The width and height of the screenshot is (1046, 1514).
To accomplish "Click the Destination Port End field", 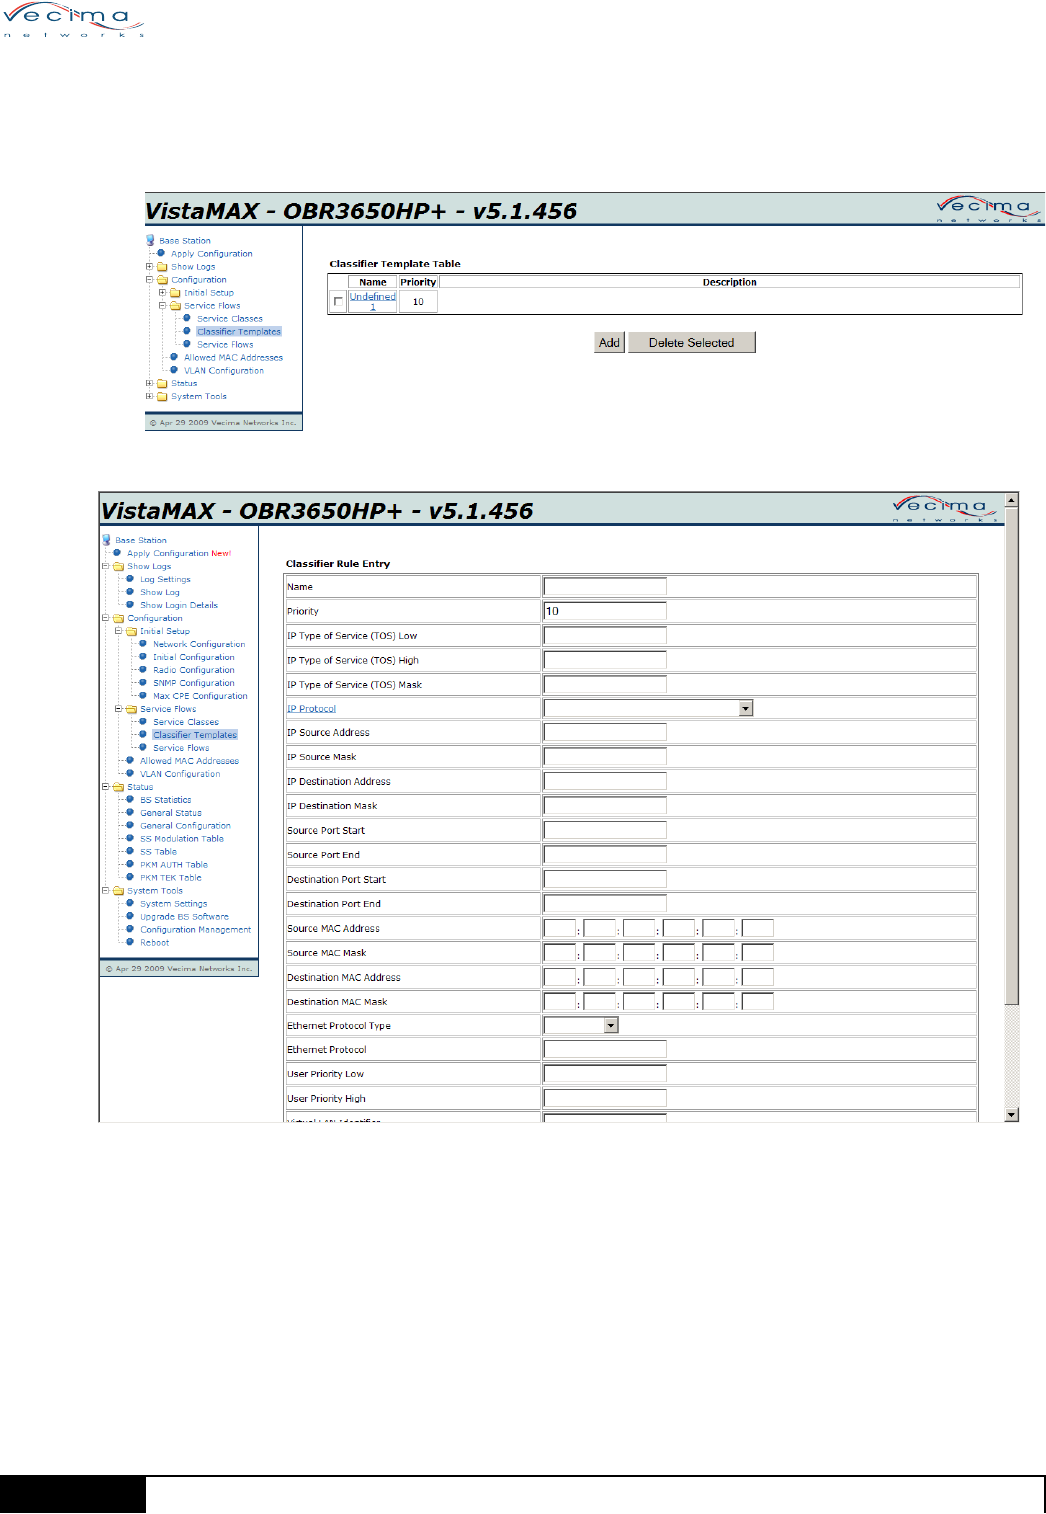I will point(605,904).
